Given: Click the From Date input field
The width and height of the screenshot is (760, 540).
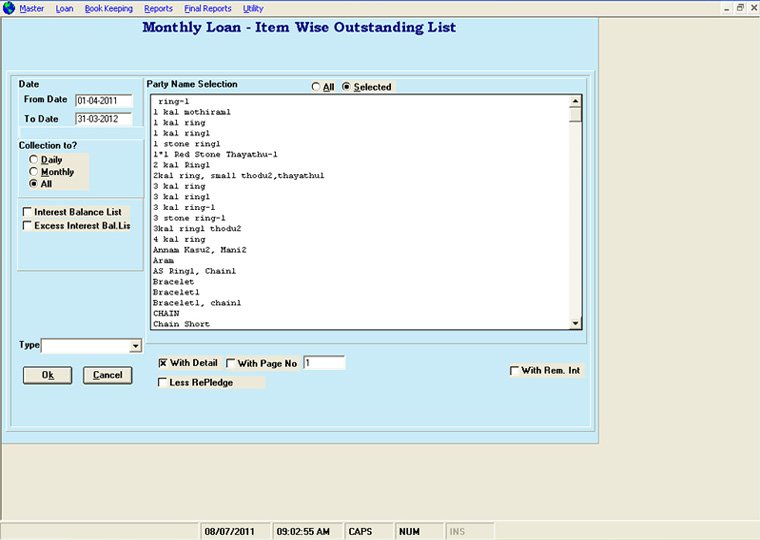Looking at the screenshot, I should (x=103, y=101).
